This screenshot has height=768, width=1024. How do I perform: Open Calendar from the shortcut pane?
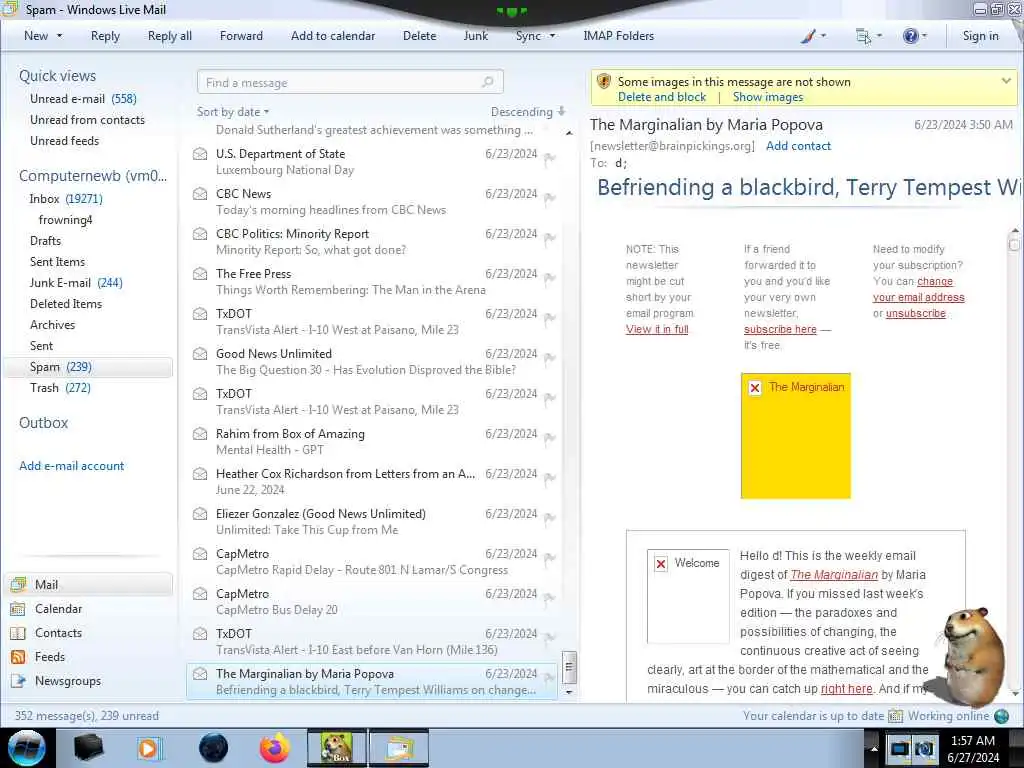[x=58, y=609]
